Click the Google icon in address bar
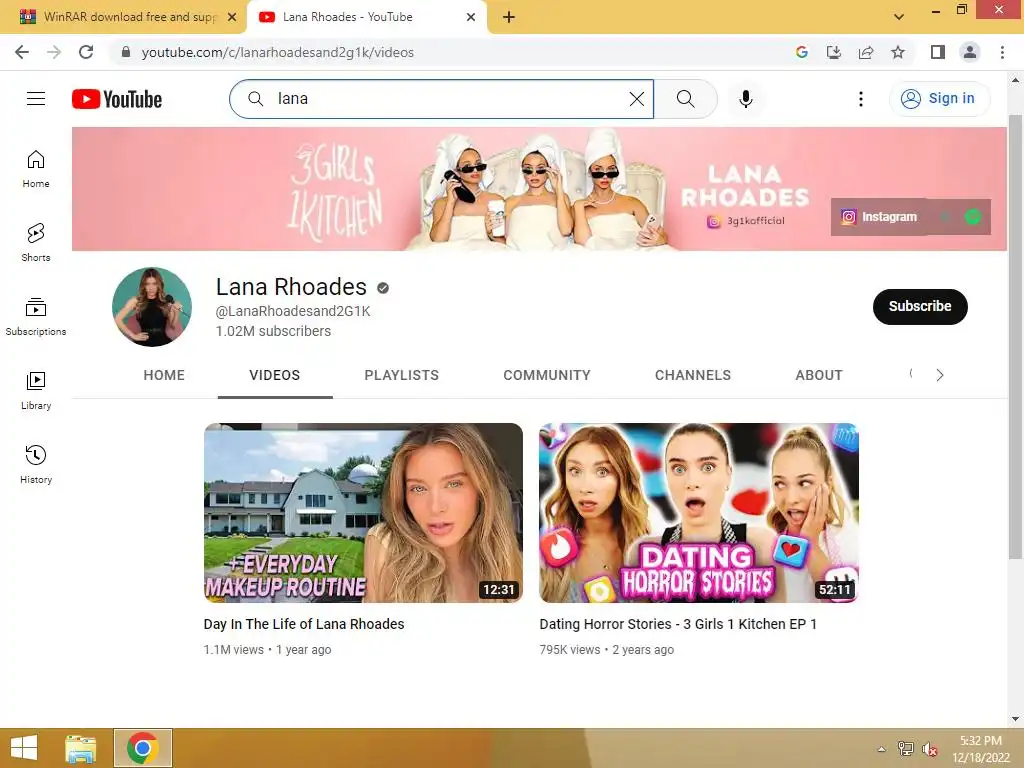Viewport: 1024px width, 768px height. click(x=802, y=52)
